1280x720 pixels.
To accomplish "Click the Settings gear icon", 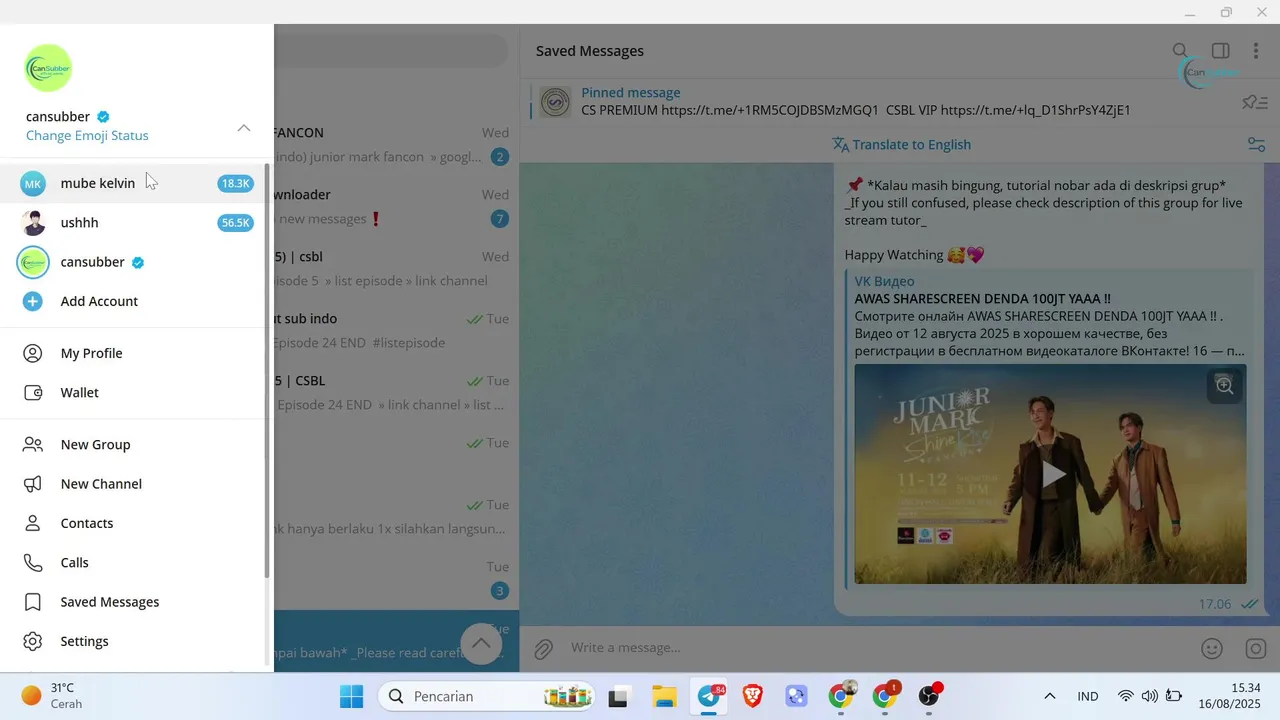I will [33, 641].
